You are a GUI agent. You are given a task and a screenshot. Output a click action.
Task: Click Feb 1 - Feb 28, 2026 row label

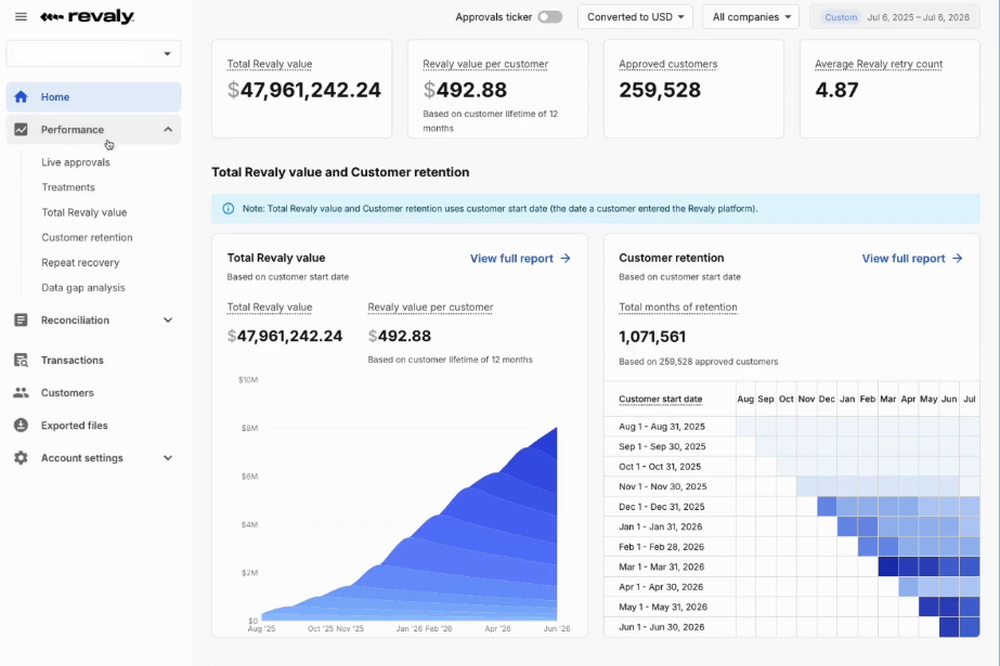[661, 547]
